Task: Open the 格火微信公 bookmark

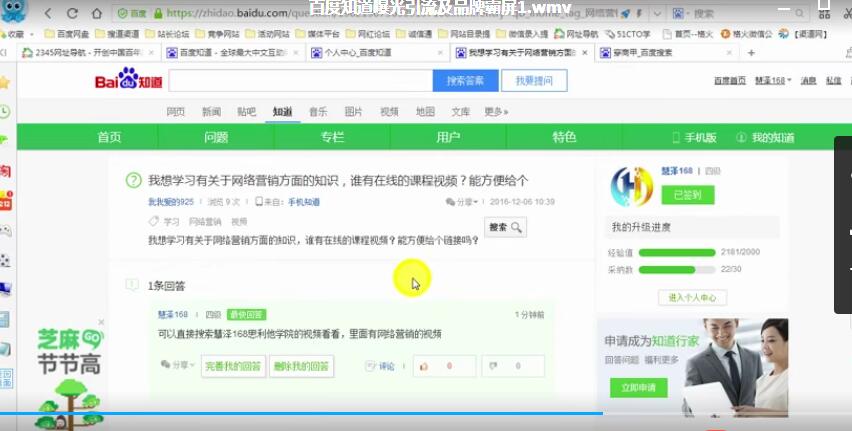Action: pos(747,34)
